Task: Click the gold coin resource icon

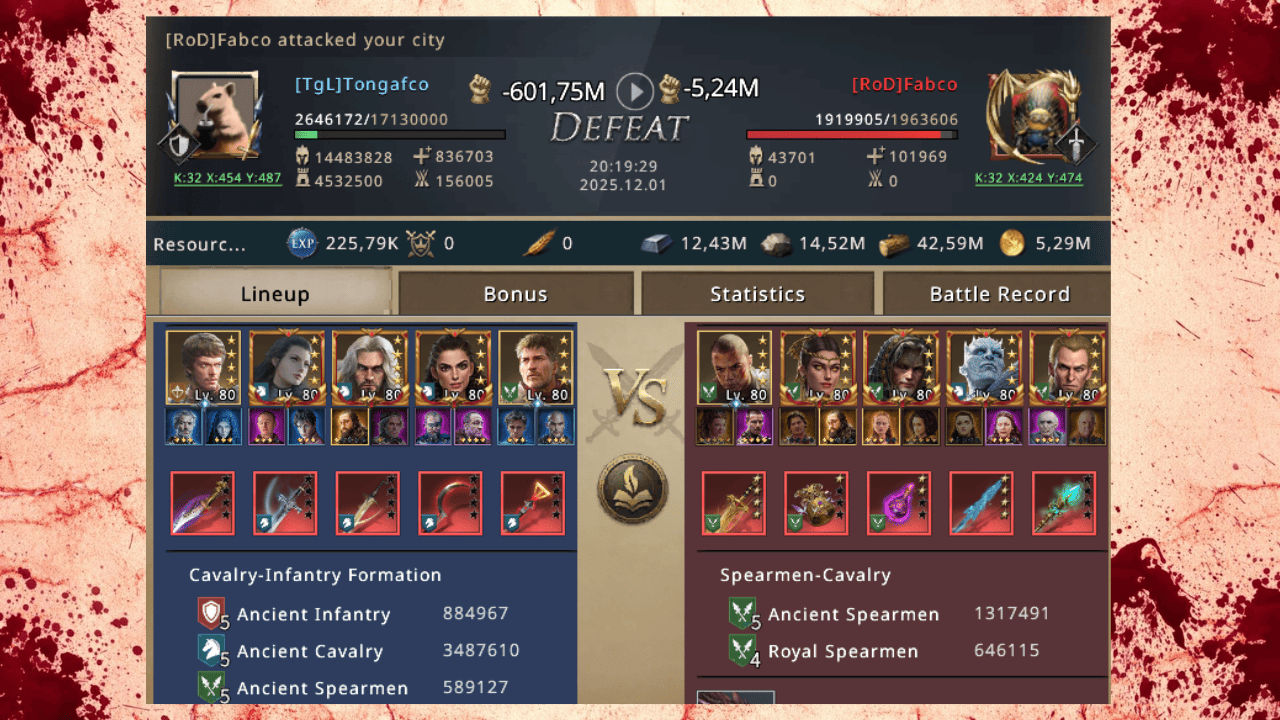Action: (1012, 243)
